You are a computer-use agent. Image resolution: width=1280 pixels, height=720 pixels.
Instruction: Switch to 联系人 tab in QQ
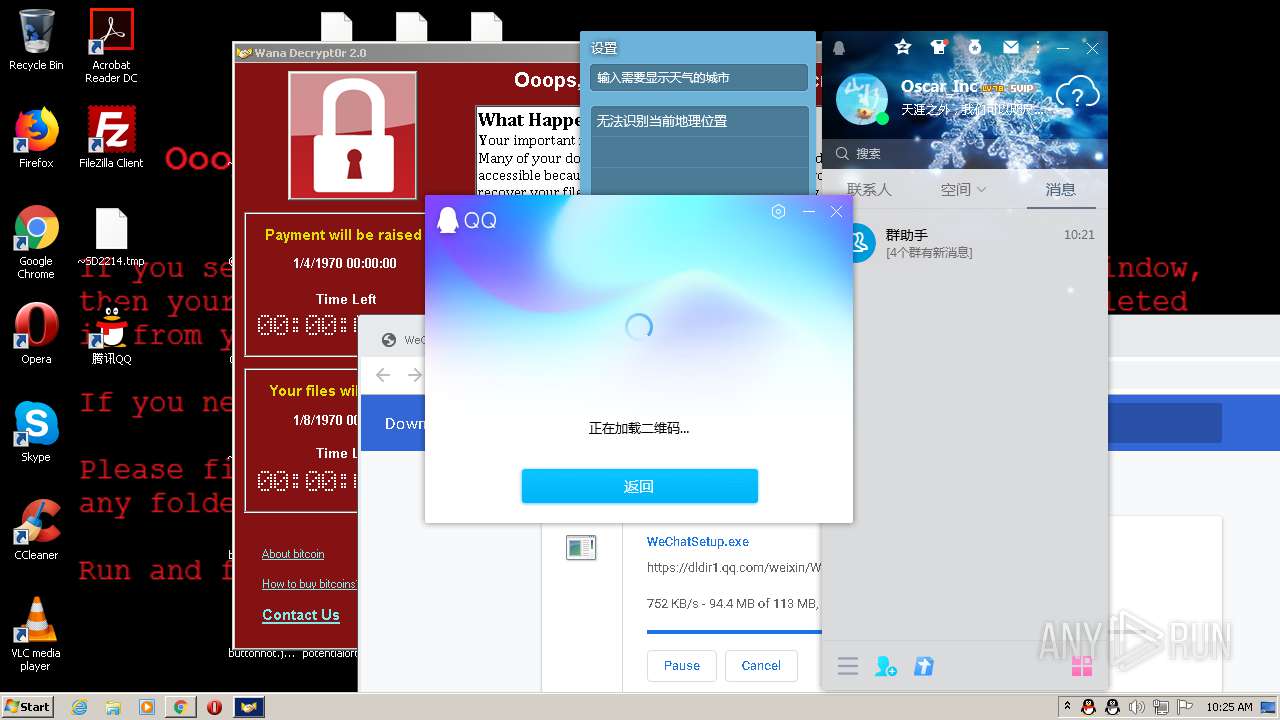point(869,189)
